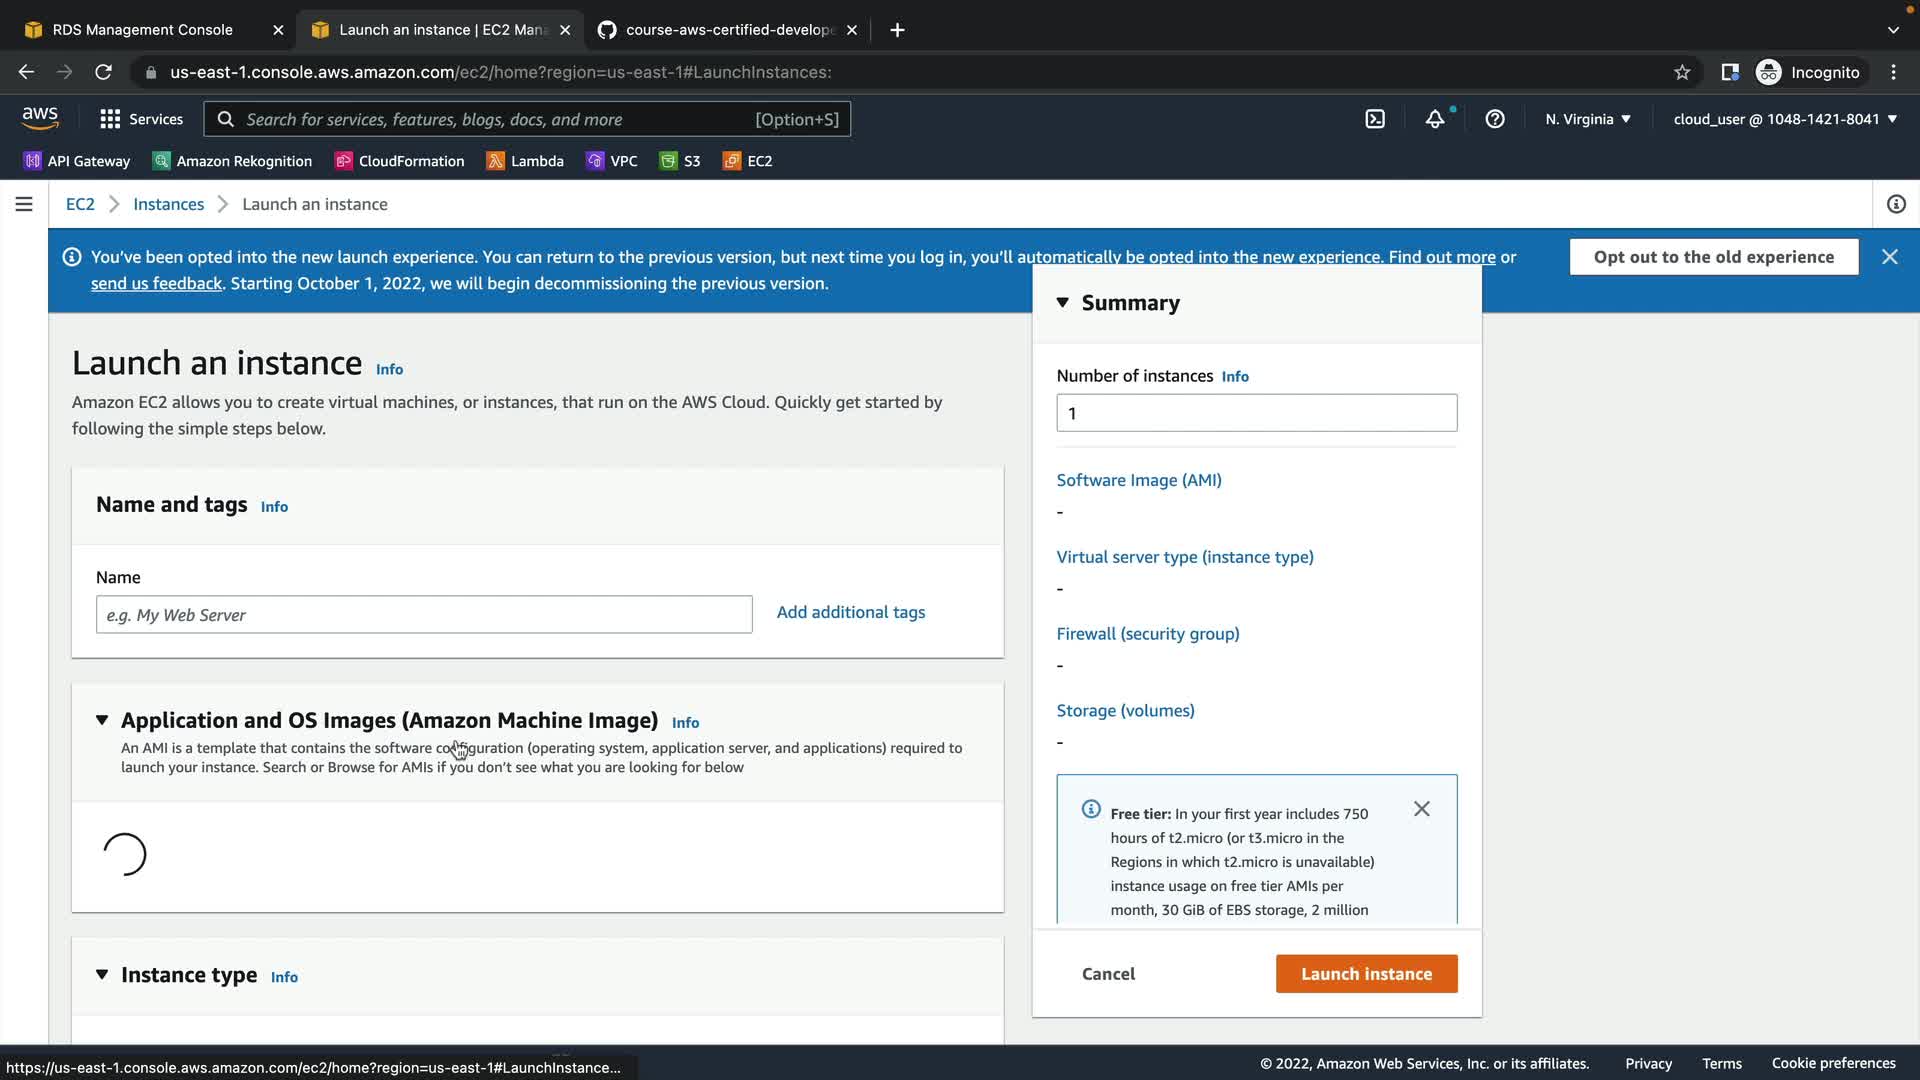Dismiss the Free tier info box

(1421, 809)
